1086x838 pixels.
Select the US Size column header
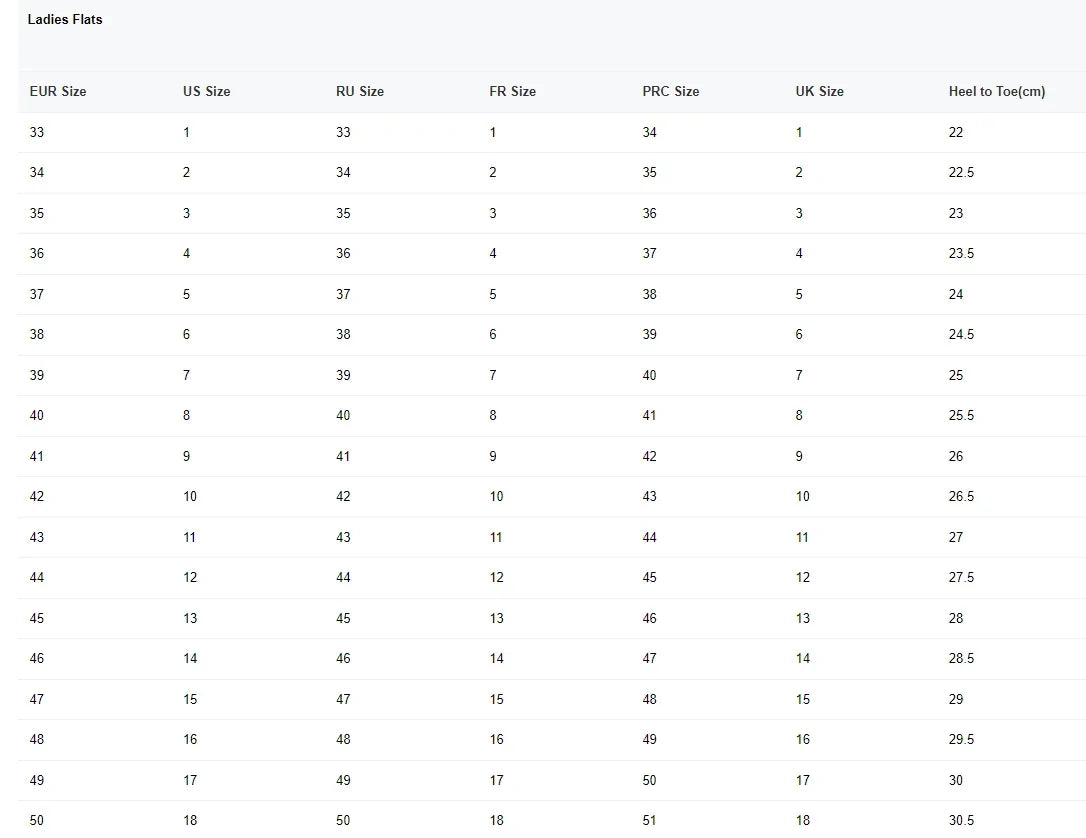click(206, 91)
